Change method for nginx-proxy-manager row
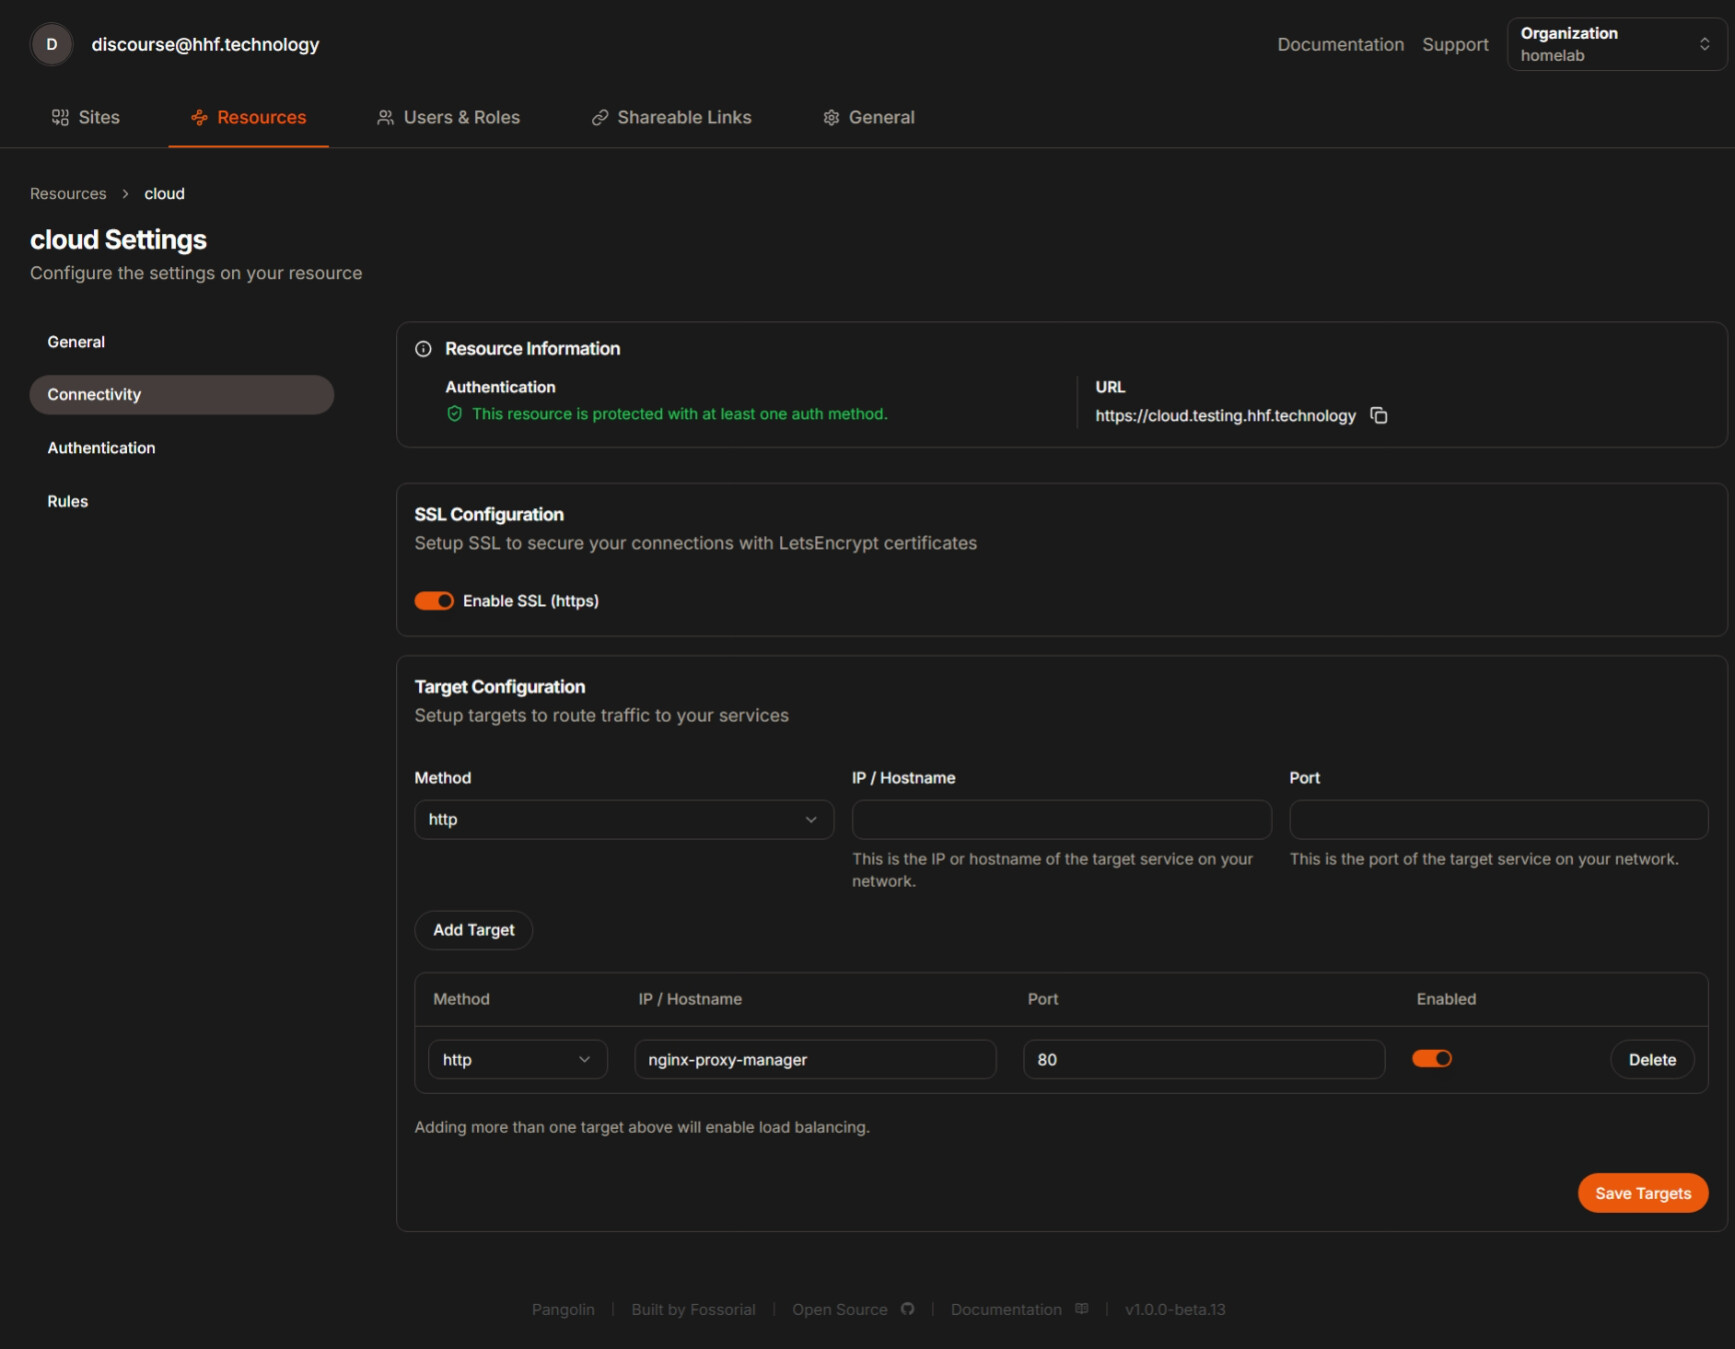 point(518,1060)
